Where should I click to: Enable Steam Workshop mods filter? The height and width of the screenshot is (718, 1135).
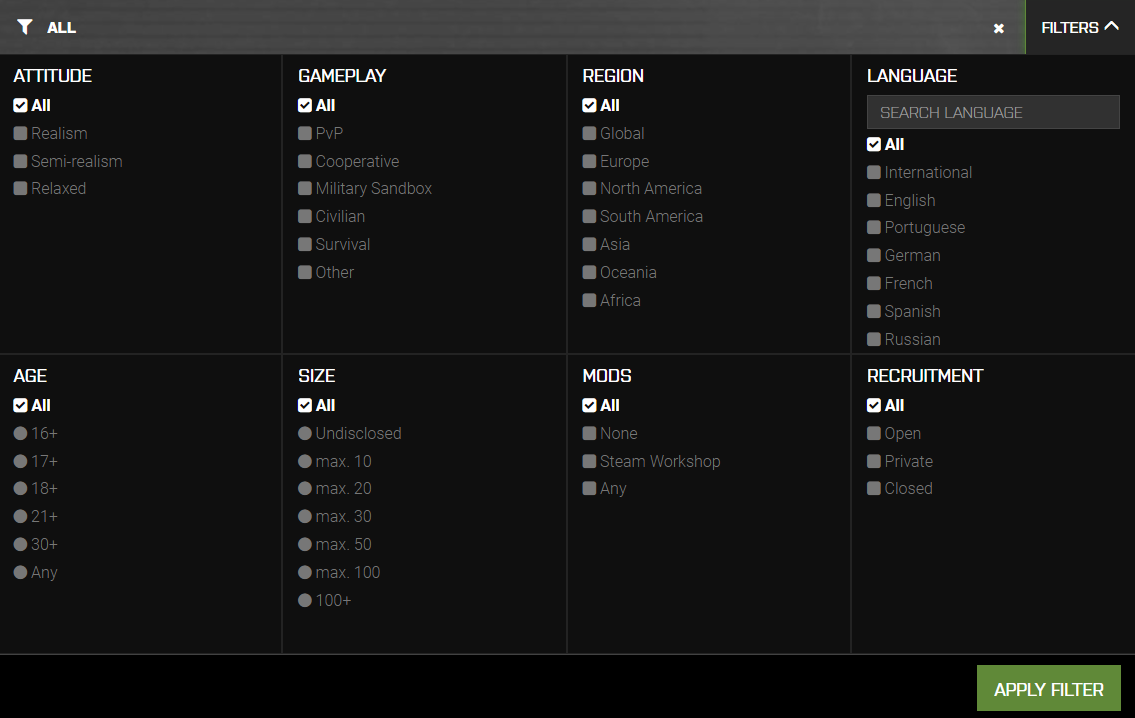[590, 461]
